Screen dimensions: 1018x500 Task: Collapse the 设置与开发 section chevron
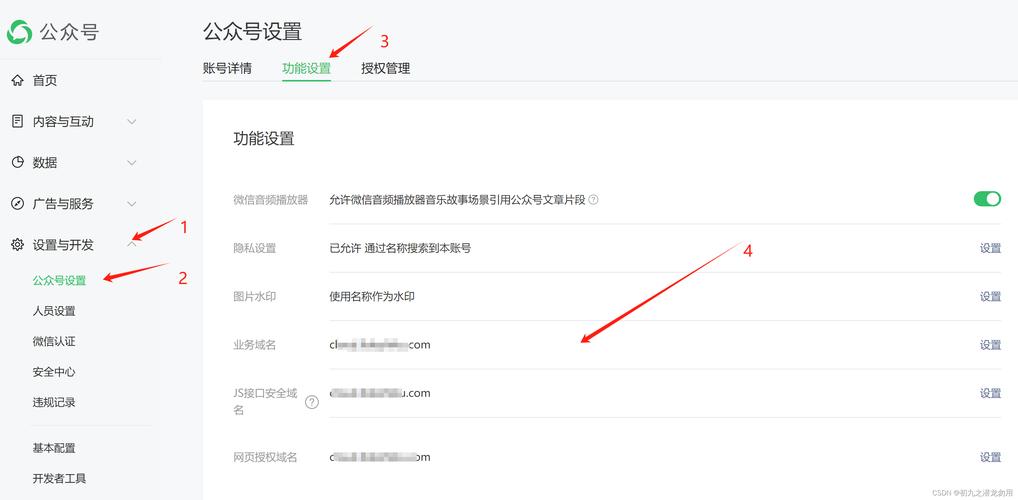(x=131, y=244)
